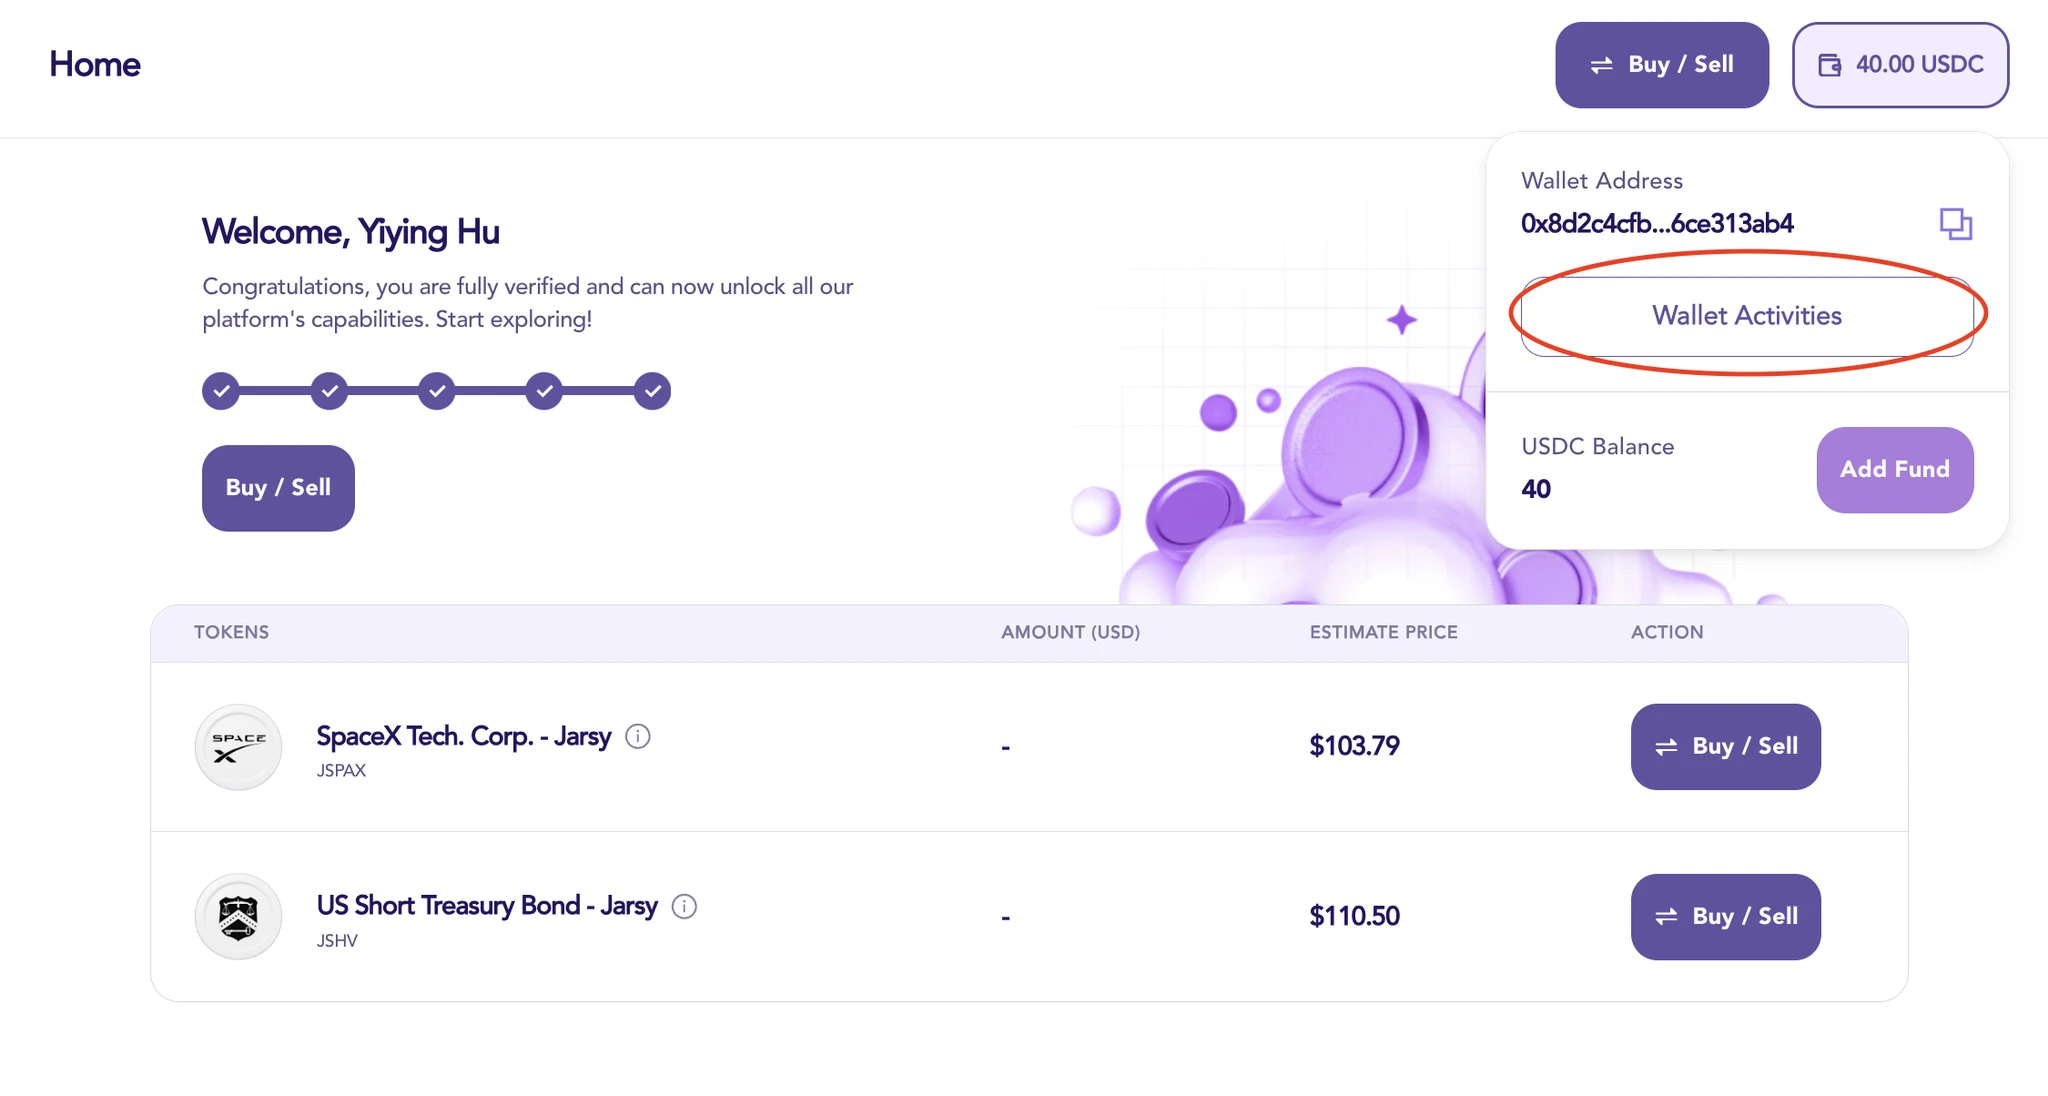Click swap arrows icon in header Buy / Sell

(1601, 65)
